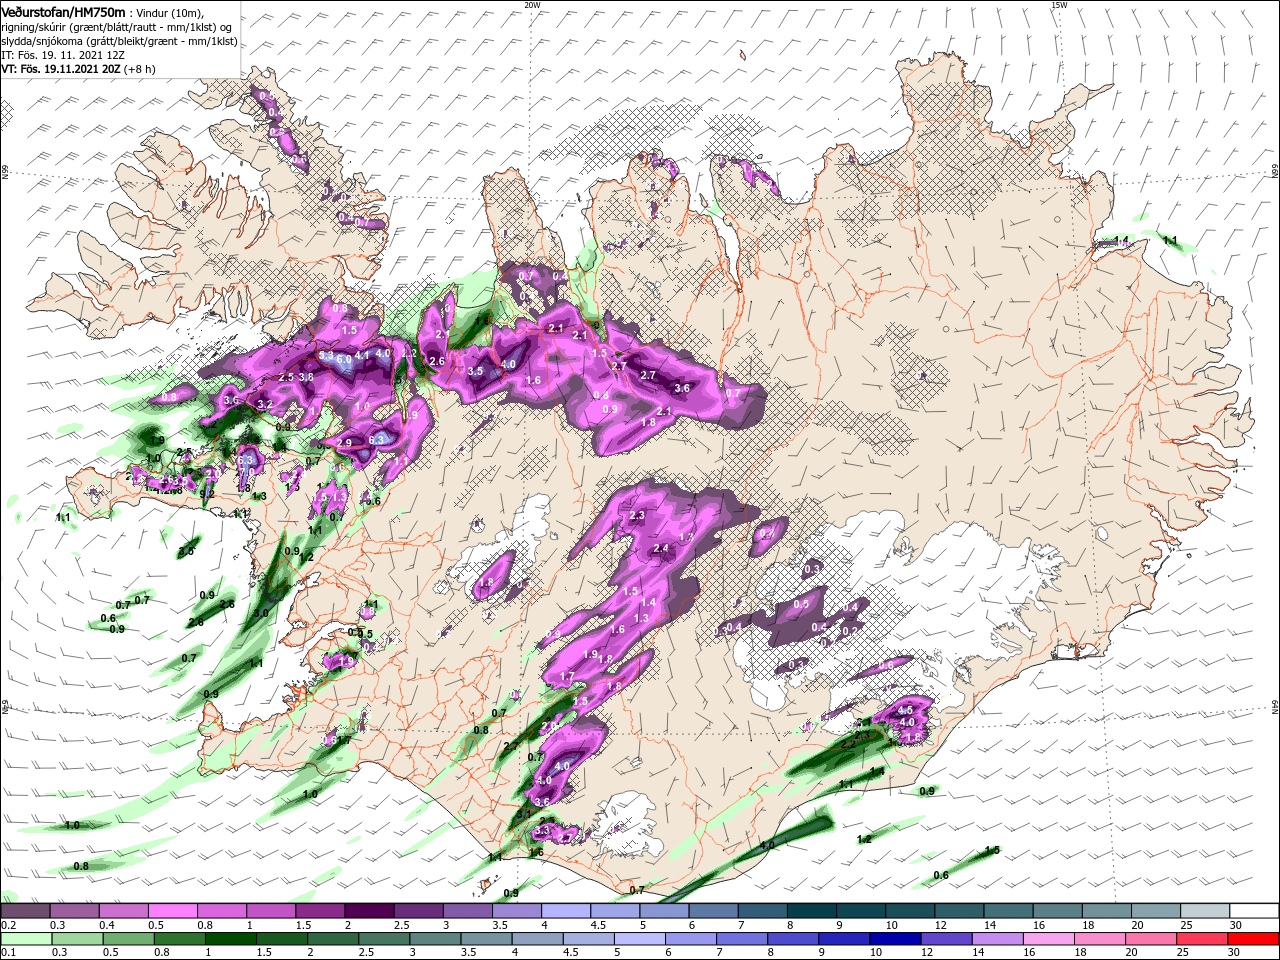
Task: Pick the pink 16 rain-scale swatch
Action: 1048,940
